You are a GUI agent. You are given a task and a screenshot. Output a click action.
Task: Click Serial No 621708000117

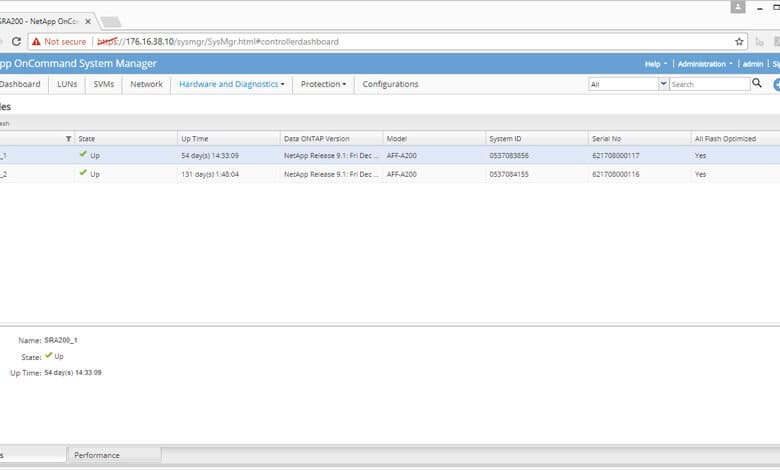click(616, 156)
